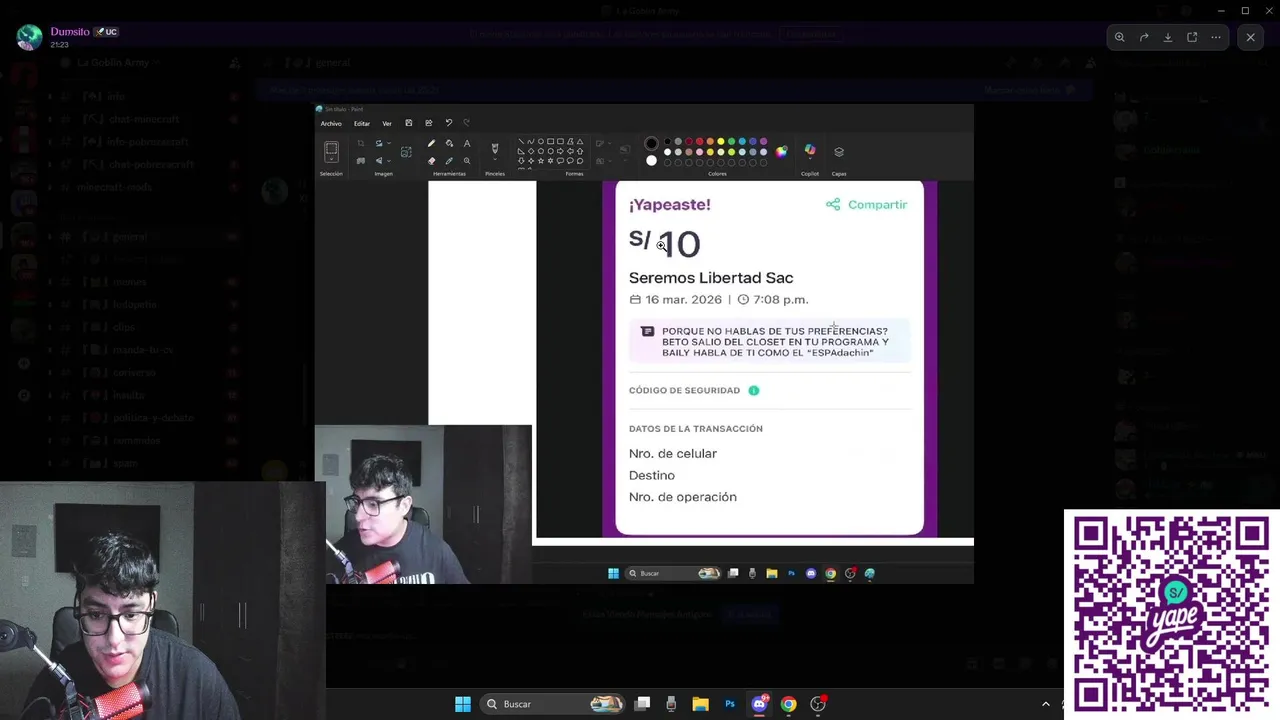
Task: Click the forward arrow icon in viewer
Action: [1144, 37]
